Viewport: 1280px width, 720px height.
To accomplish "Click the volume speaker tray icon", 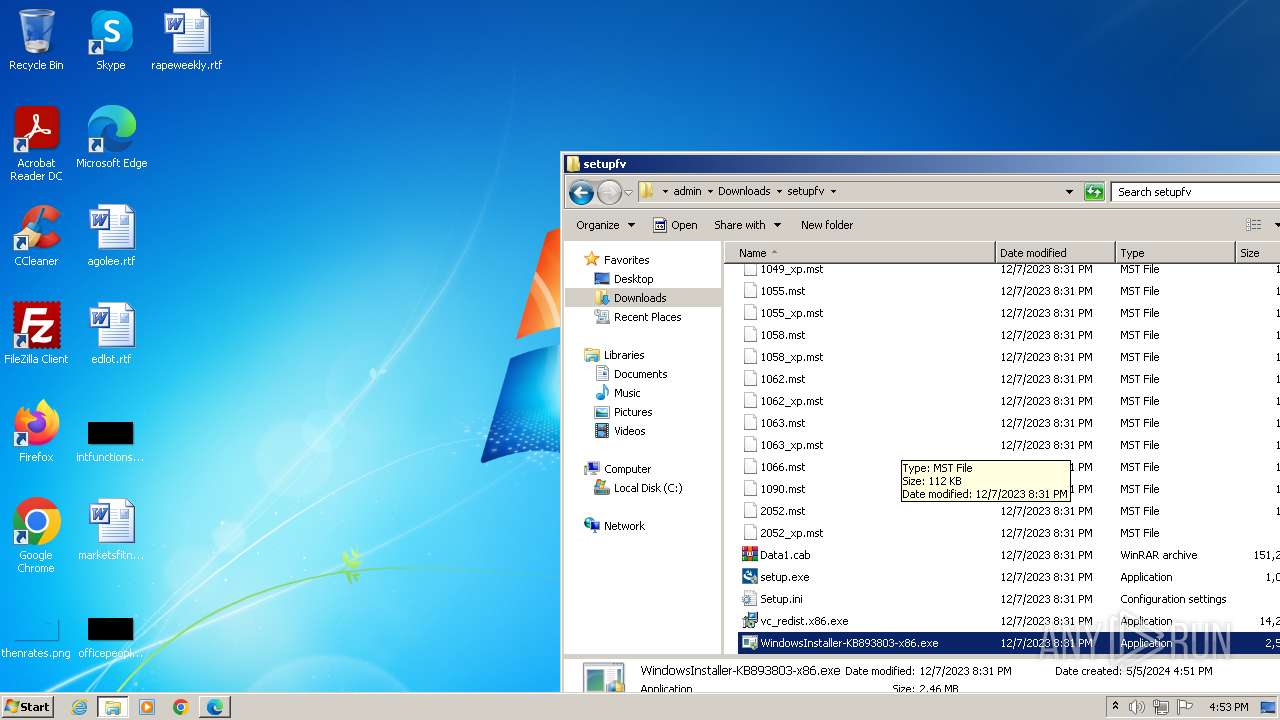I will click(x=1137, y=707).
